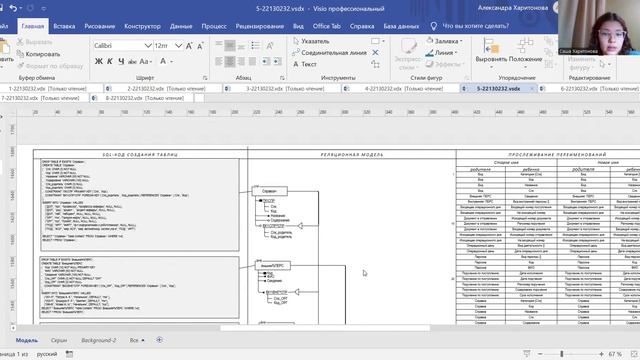Viewport: 640px width, 360px height.
Task: Increase font size with the large A icon
Action: coord(189,46)
